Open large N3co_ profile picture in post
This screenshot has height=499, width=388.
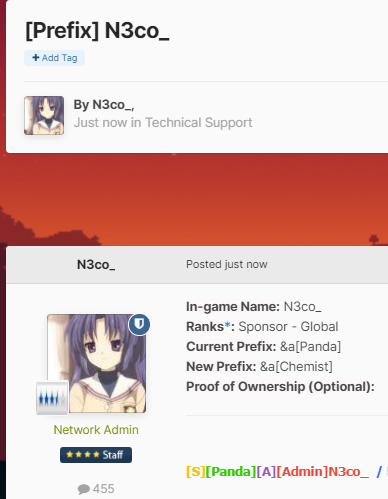96,363
